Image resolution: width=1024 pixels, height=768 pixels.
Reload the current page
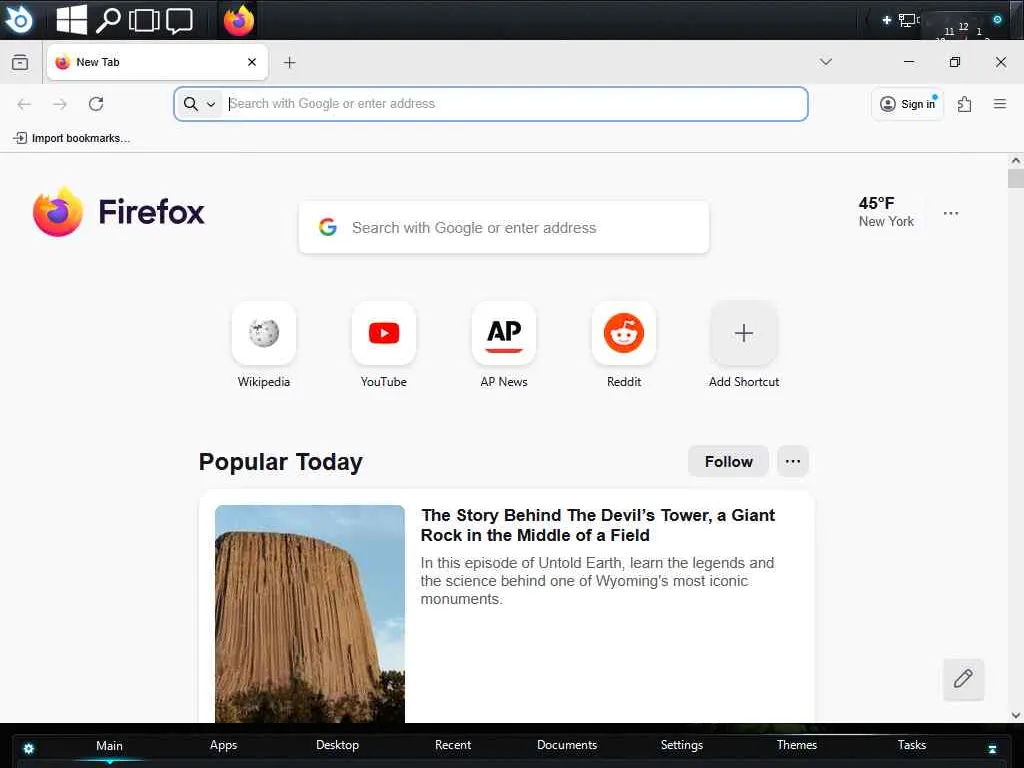point(96,104)
